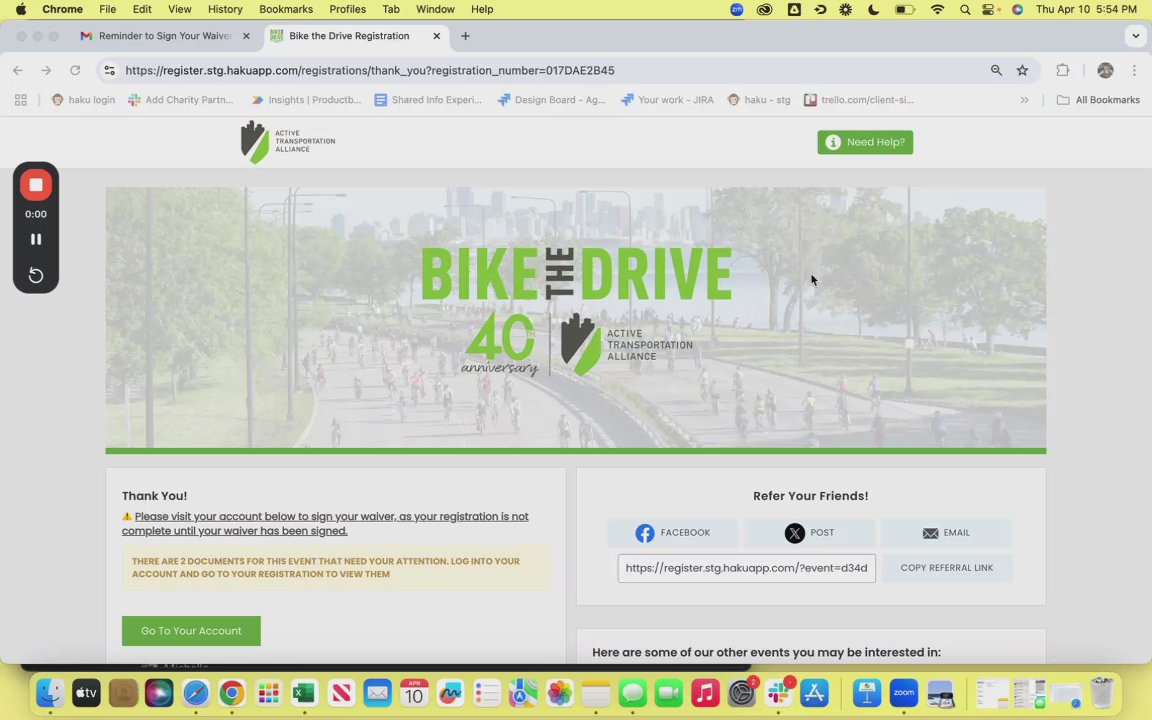Viewport: 1152px width, 720px height.
Task: Expand hidden bookmarks chevron
Action: click(1024, 100)
